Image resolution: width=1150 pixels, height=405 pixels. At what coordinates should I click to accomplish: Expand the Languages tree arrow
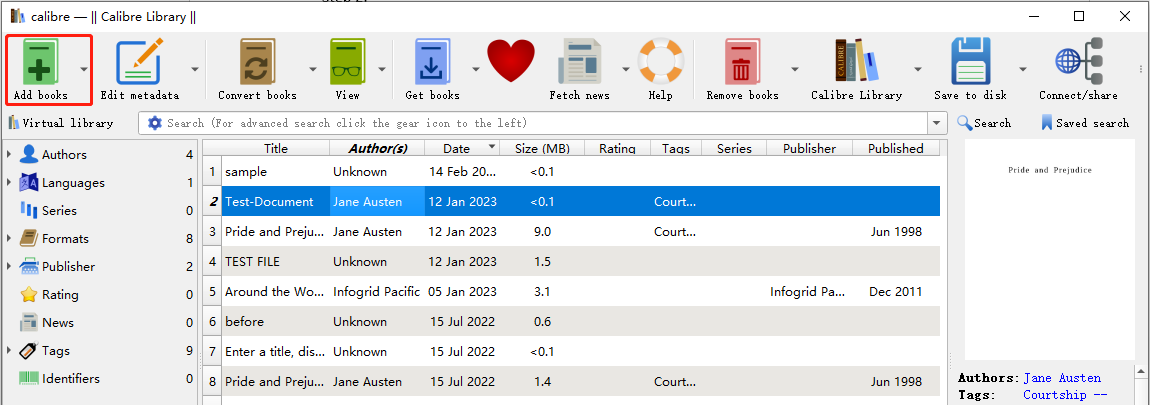[9, 183]
